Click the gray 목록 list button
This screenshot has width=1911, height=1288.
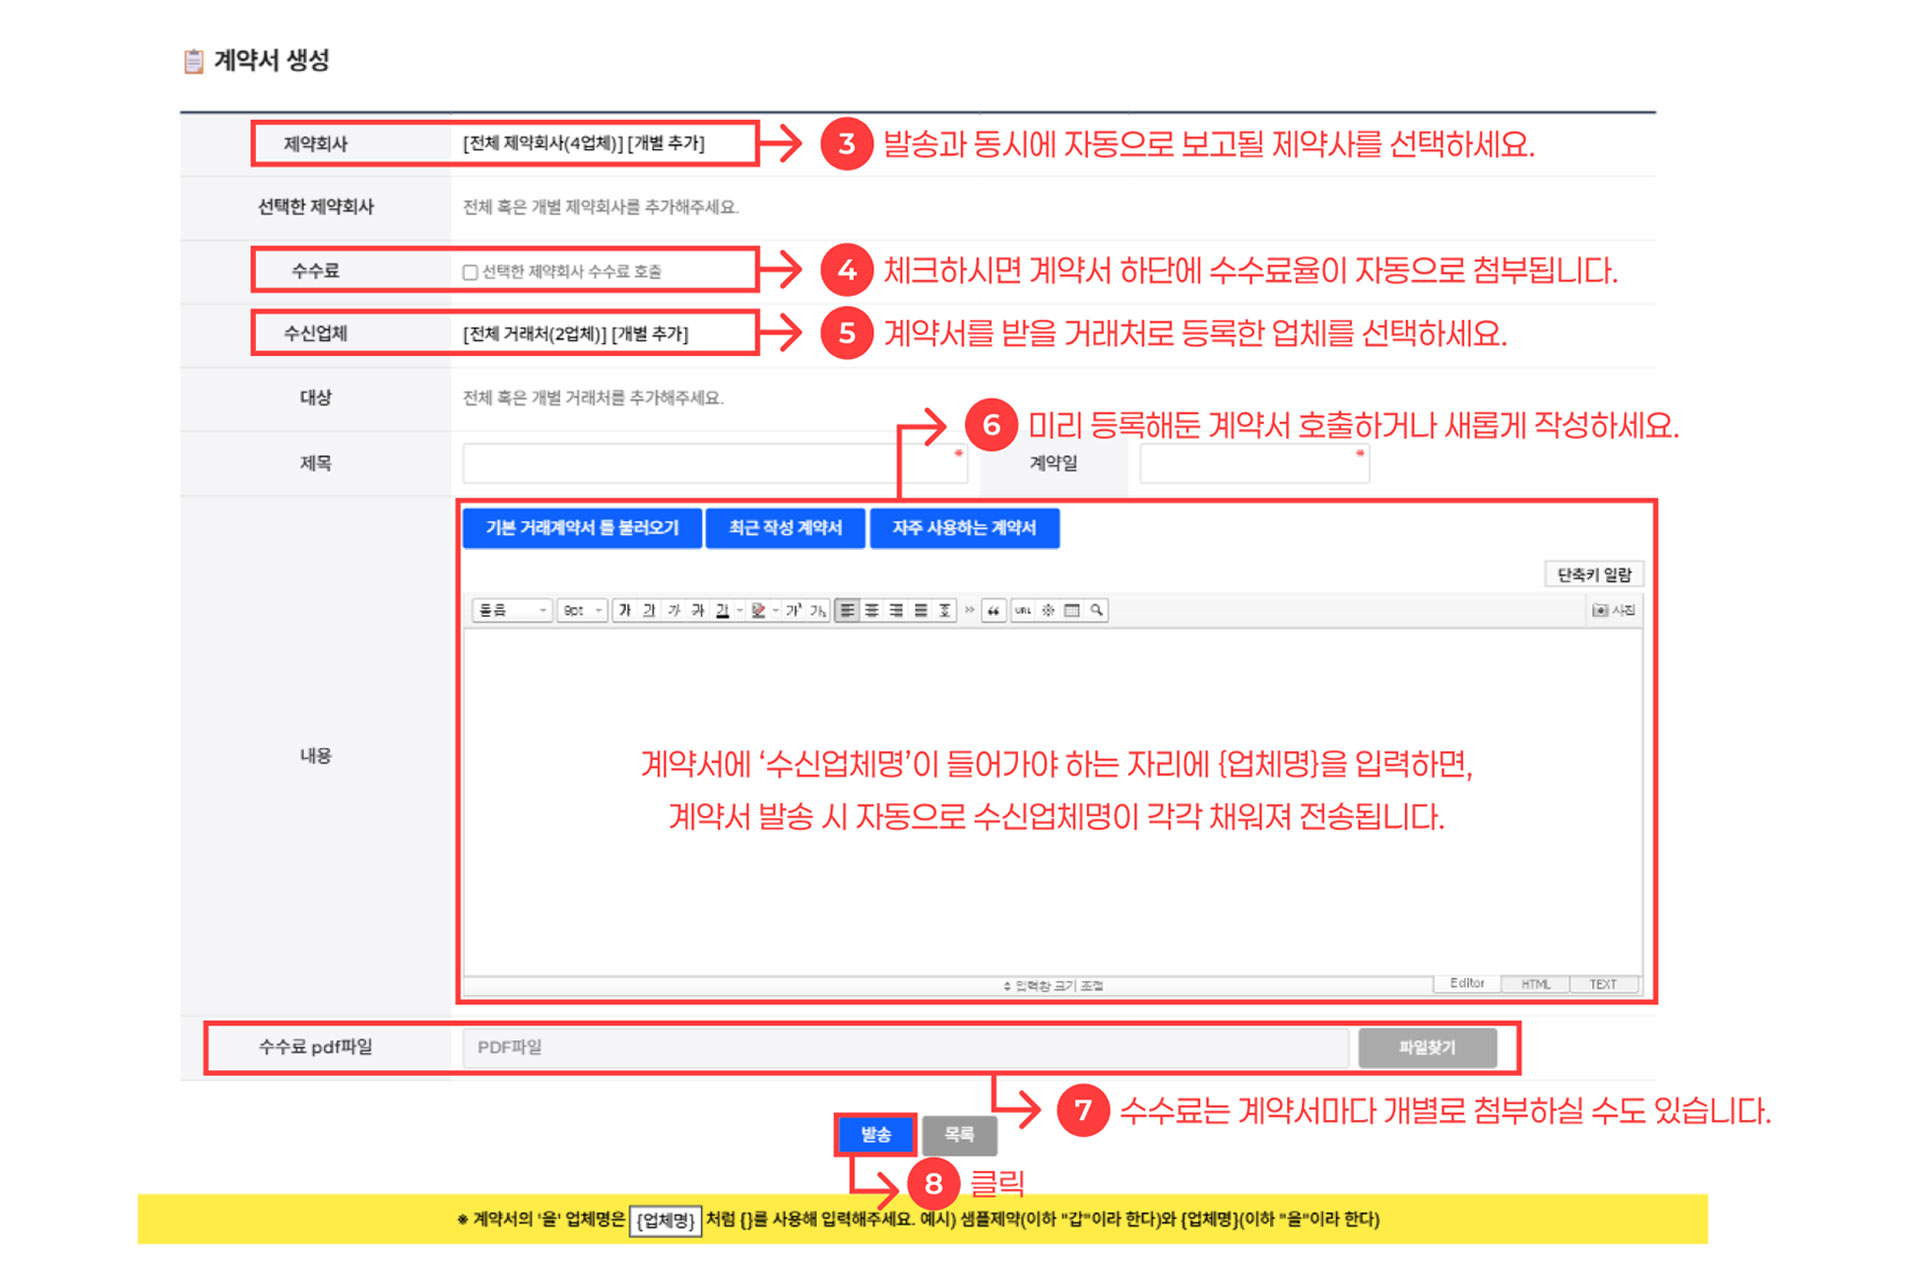[x=959, y=1135]
